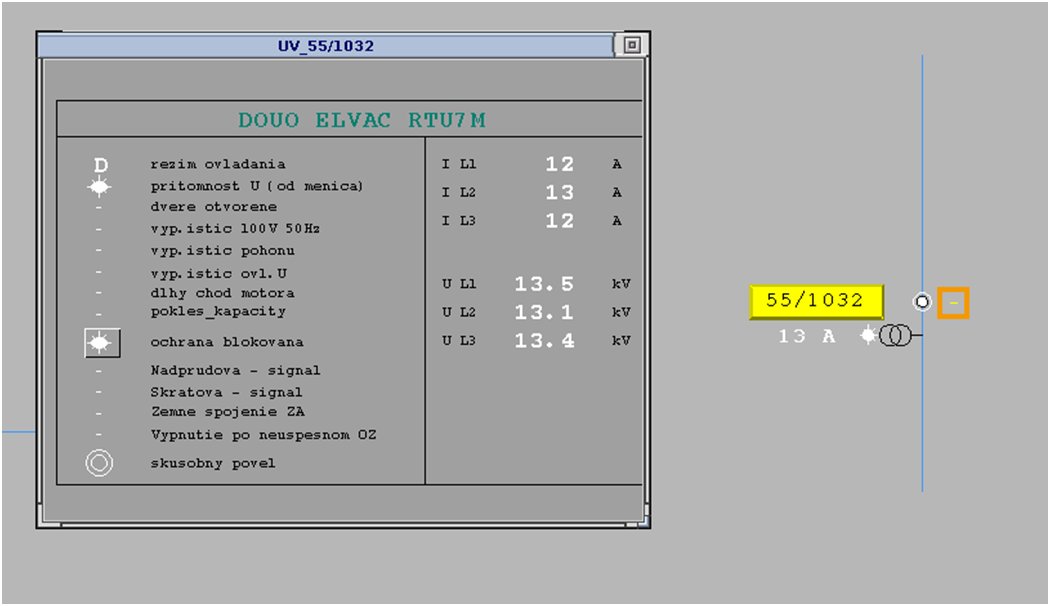
Task: Click the transformer symbol on the line diagram
Action: [x=895, y=337]
